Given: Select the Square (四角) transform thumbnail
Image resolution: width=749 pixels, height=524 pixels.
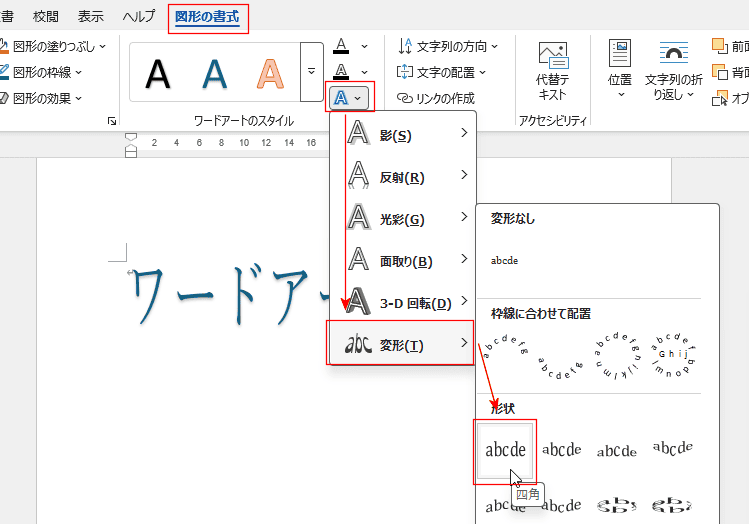Looking at the screenshot, I should (x=505, y=451).
